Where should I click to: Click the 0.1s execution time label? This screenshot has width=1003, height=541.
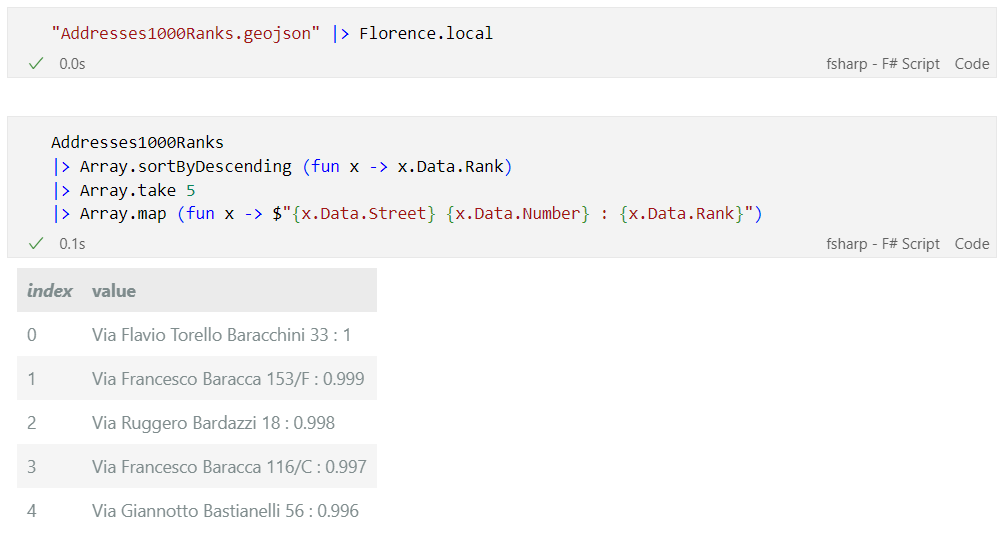[72, 244]
